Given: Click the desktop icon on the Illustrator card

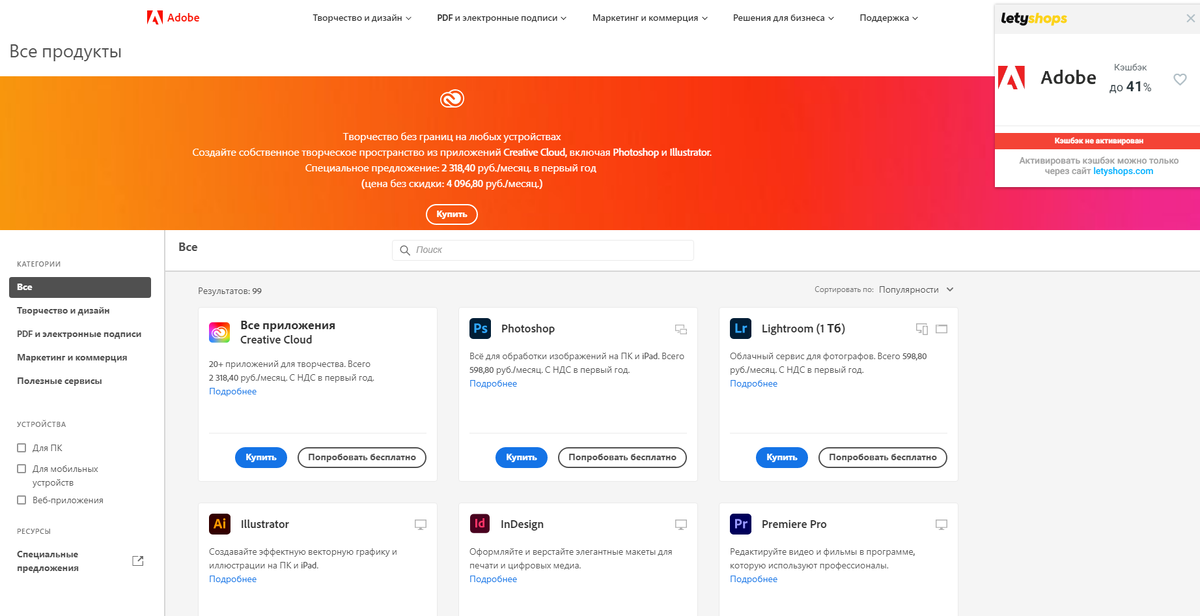Looking at the screenshot, I should point(421,524).
